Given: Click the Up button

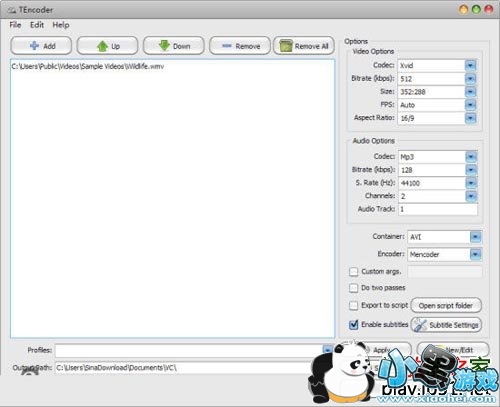Looking at the screenshot, I should pos(107,46).
